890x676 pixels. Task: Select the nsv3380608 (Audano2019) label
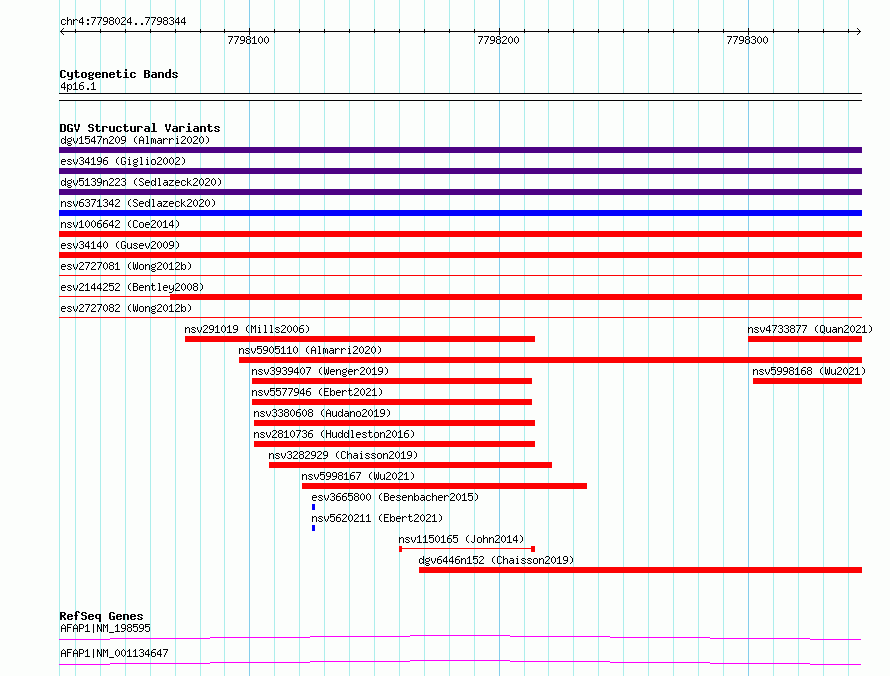click(322, 413)
